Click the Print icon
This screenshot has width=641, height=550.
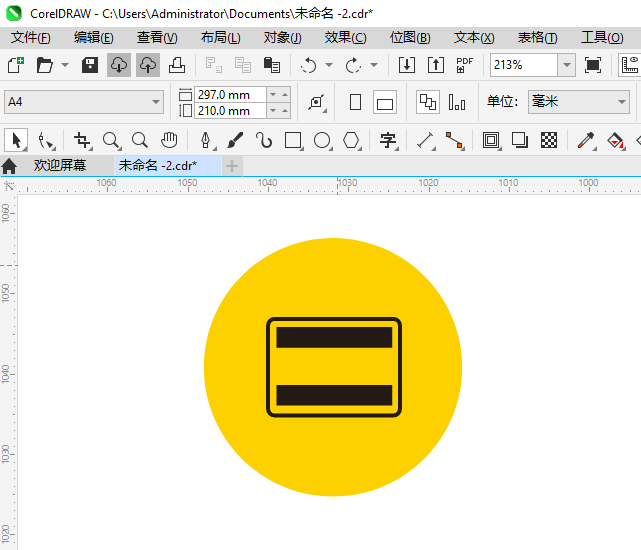(177, 65)
